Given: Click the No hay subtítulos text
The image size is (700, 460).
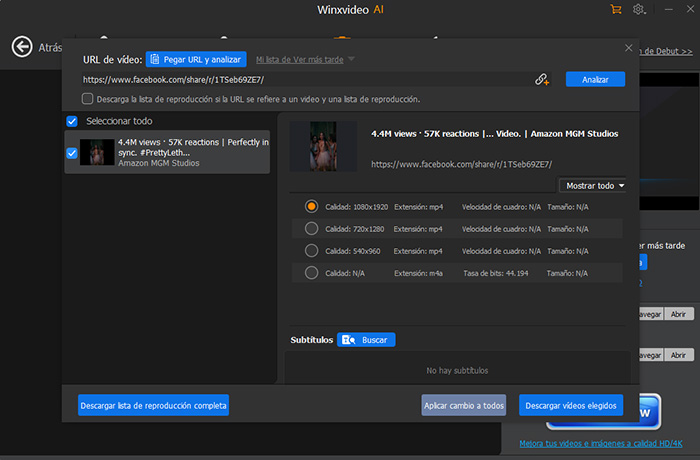Looking at the screenshot, I should 457,371.
